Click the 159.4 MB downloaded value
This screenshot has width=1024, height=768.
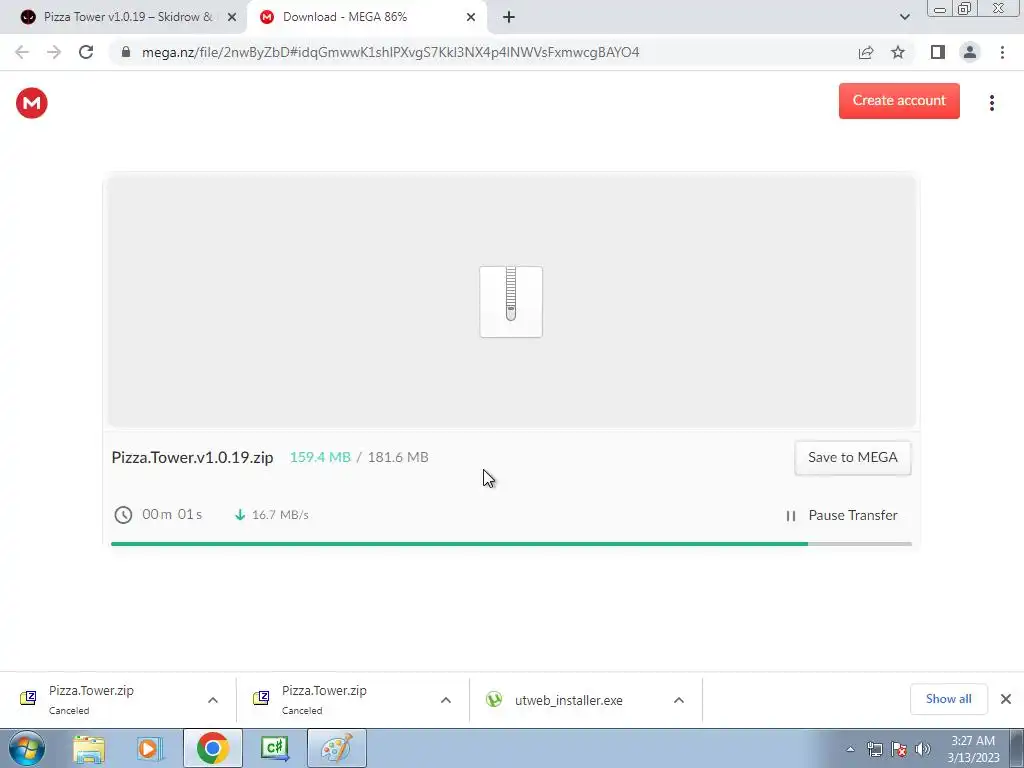point(320,457)
